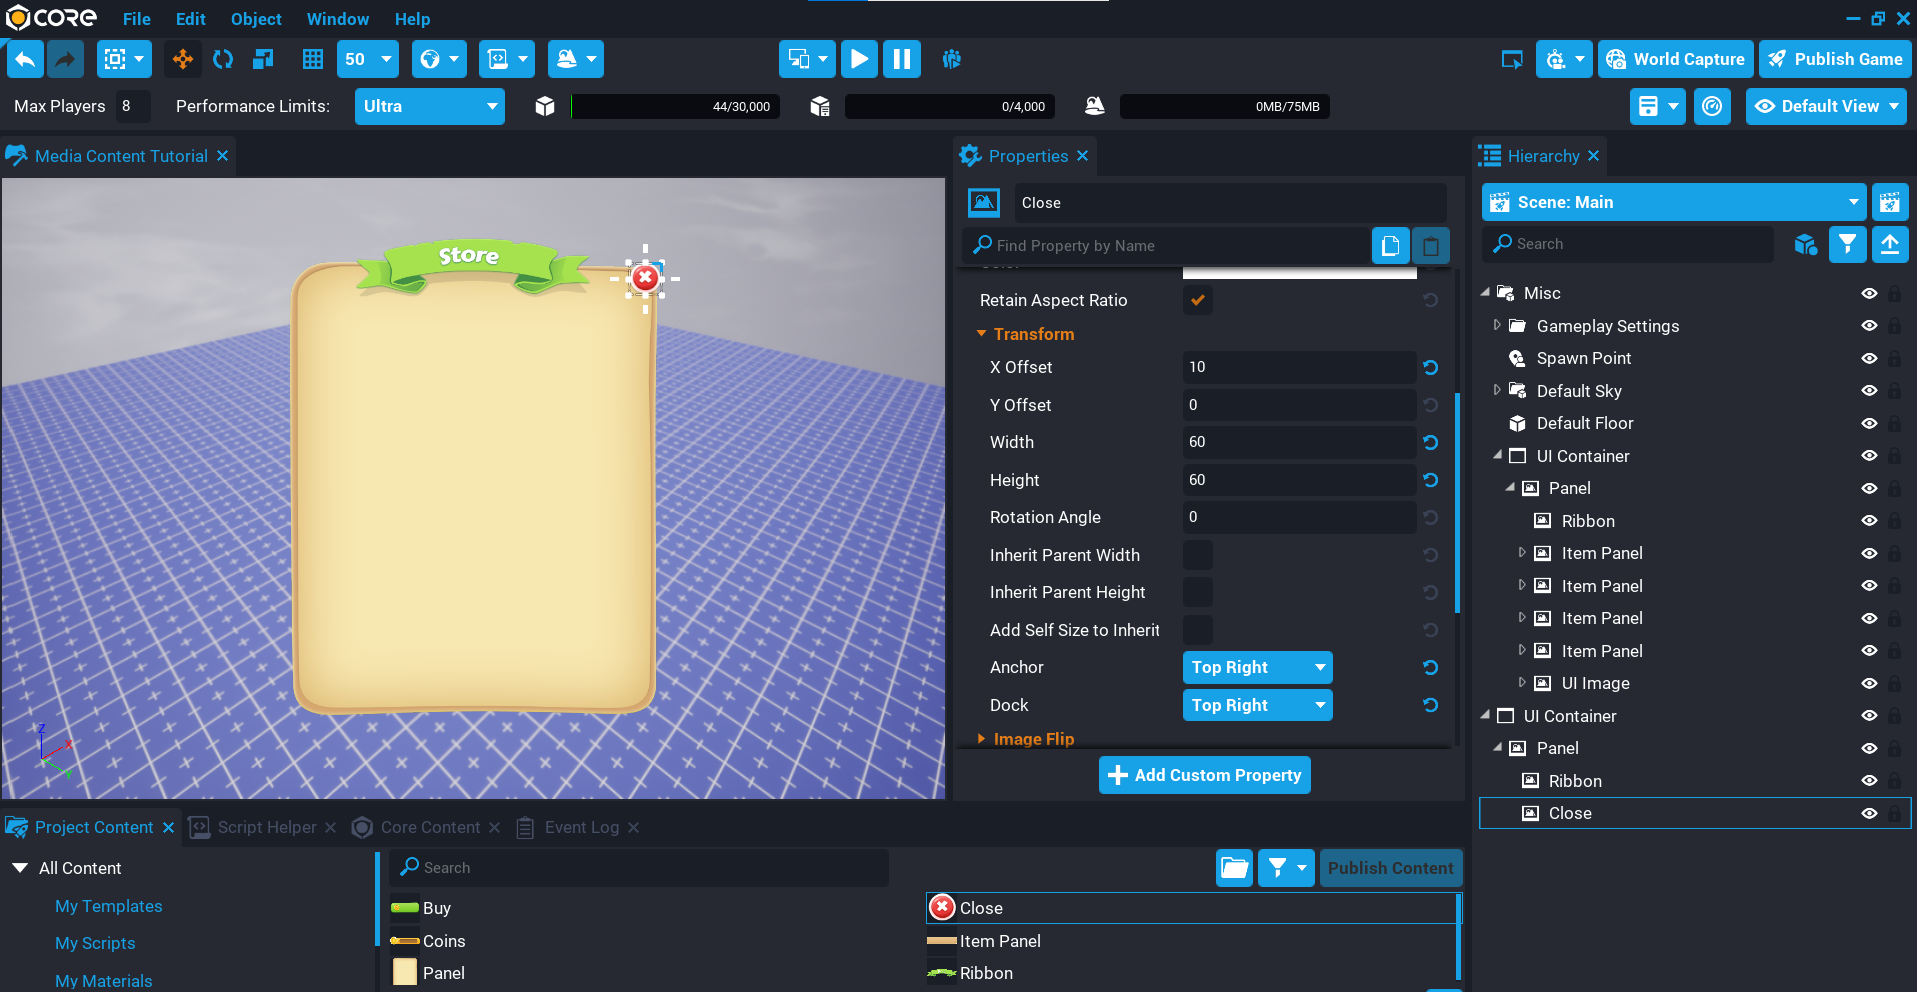This screenshot has height=992, width=1917.
Task: Expand the Image Flip section
Action: (x=1033, y=739)
